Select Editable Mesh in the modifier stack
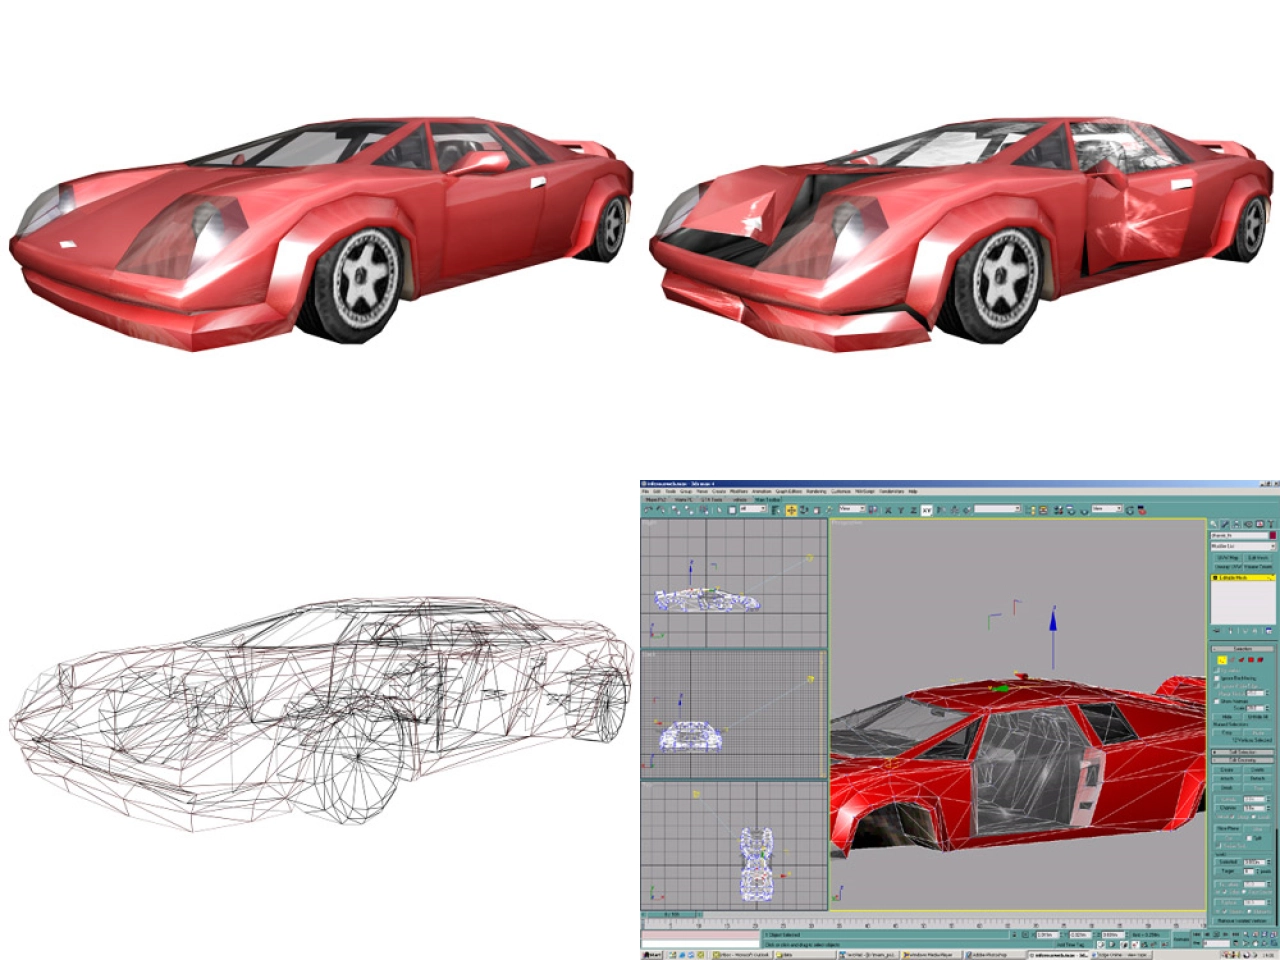The width and height of the screenshot is (1280, 960). pyautogui.click(x=1243, y=577)
